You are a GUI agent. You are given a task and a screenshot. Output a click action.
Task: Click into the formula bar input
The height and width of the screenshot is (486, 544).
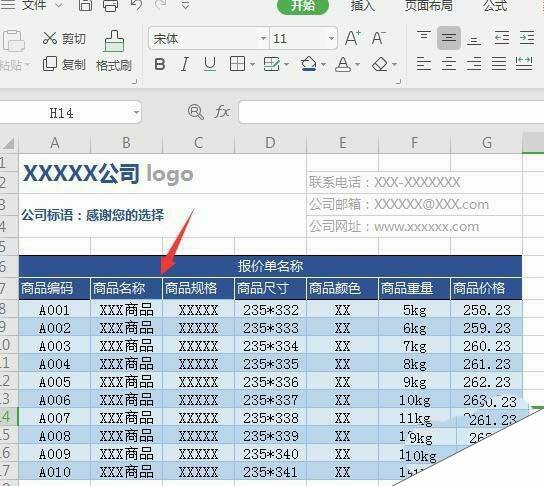click(x=391, y=112)
